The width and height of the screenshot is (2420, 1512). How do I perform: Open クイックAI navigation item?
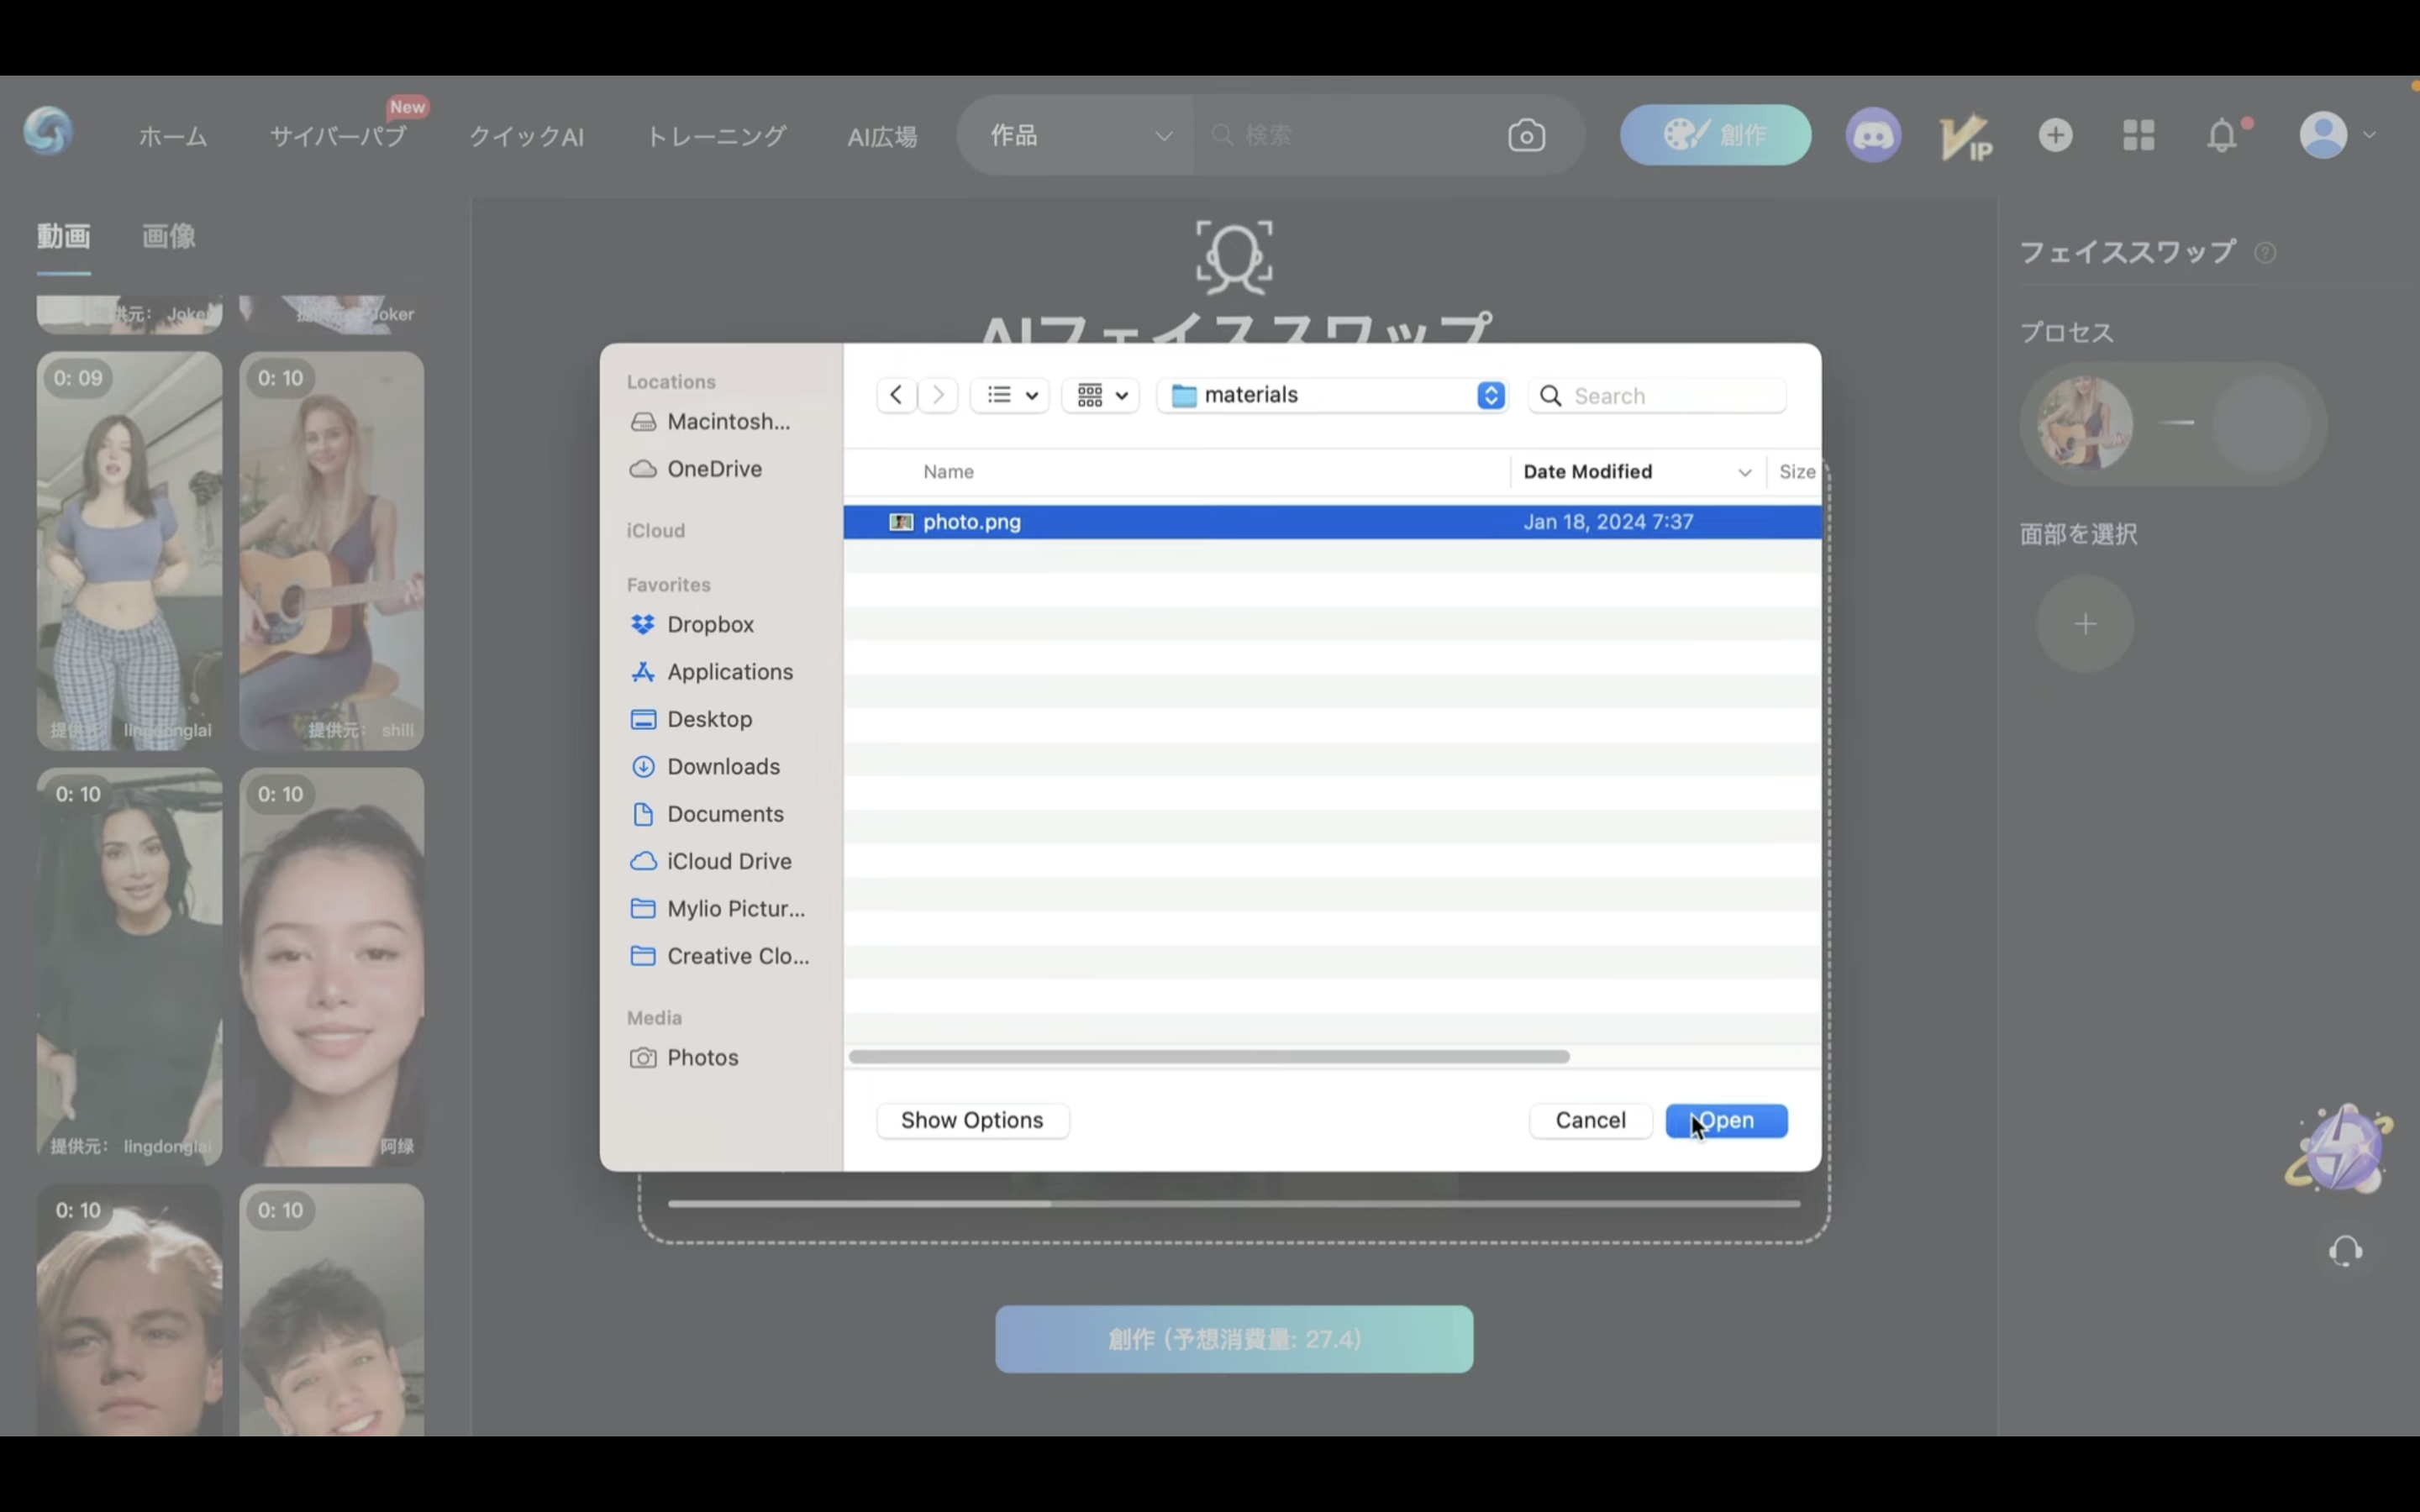pyautogui.click(x=526, y=136)
